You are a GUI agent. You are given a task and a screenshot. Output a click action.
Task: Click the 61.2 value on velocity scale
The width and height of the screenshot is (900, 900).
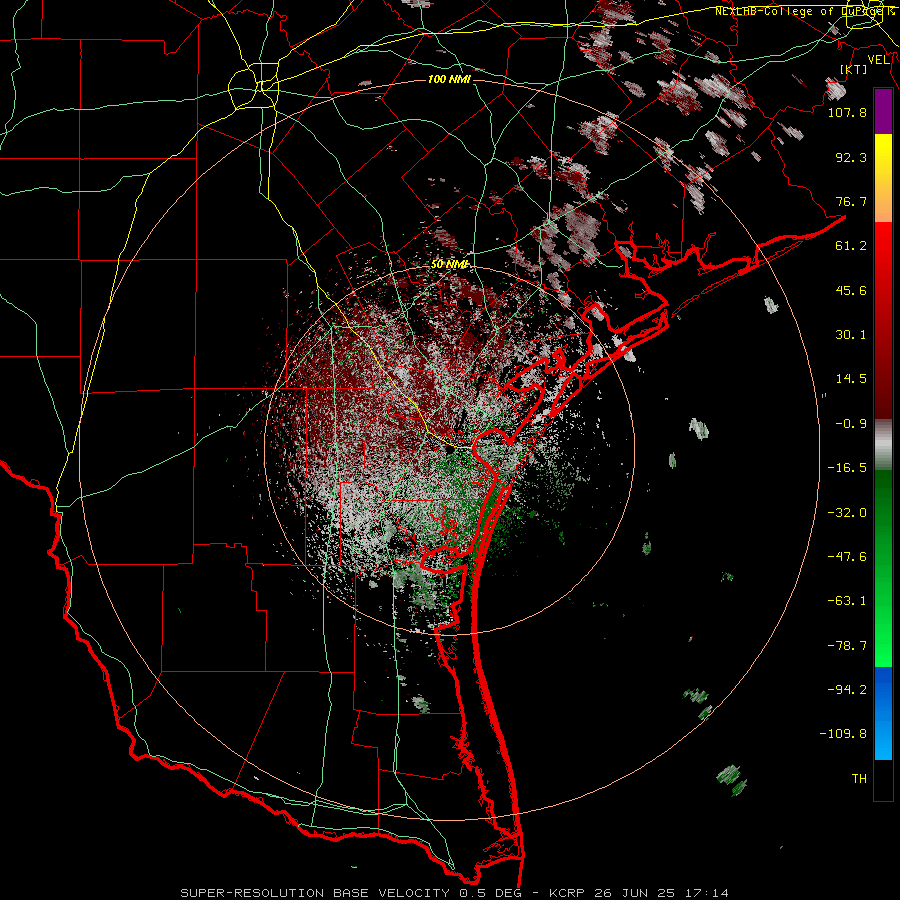point(851,246)
